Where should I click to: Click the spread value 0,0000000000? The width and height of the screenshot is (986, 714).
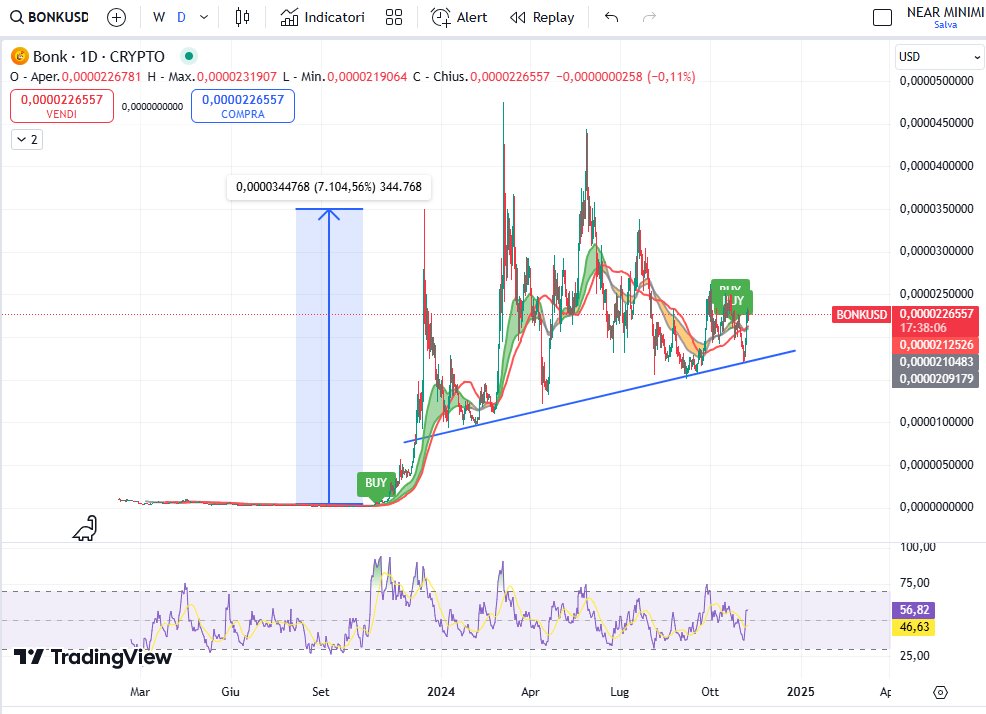(152, 107)
